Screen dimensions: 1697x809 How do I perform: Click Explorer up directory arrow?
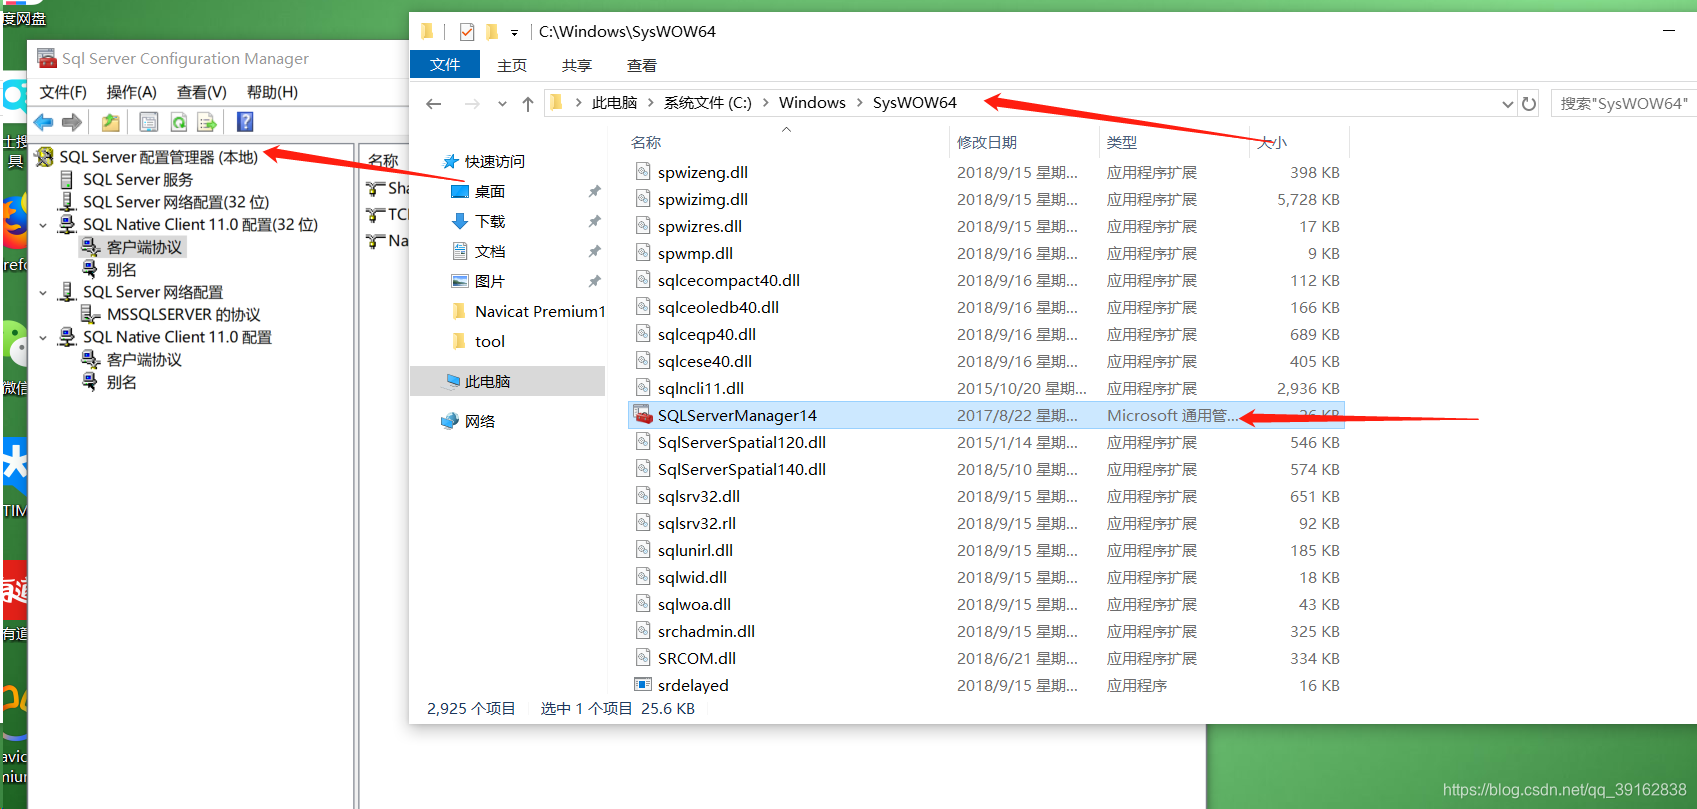tap(528, 103)
